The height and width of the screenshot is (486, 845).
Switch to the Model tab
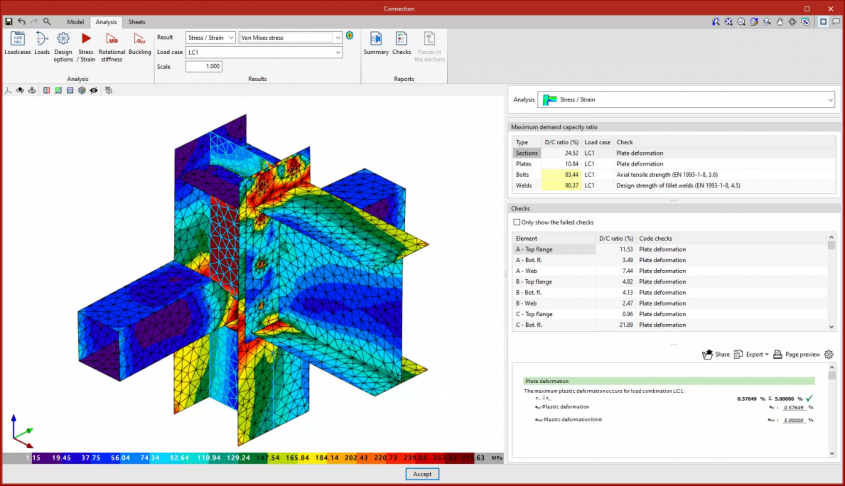pos(75,22)
